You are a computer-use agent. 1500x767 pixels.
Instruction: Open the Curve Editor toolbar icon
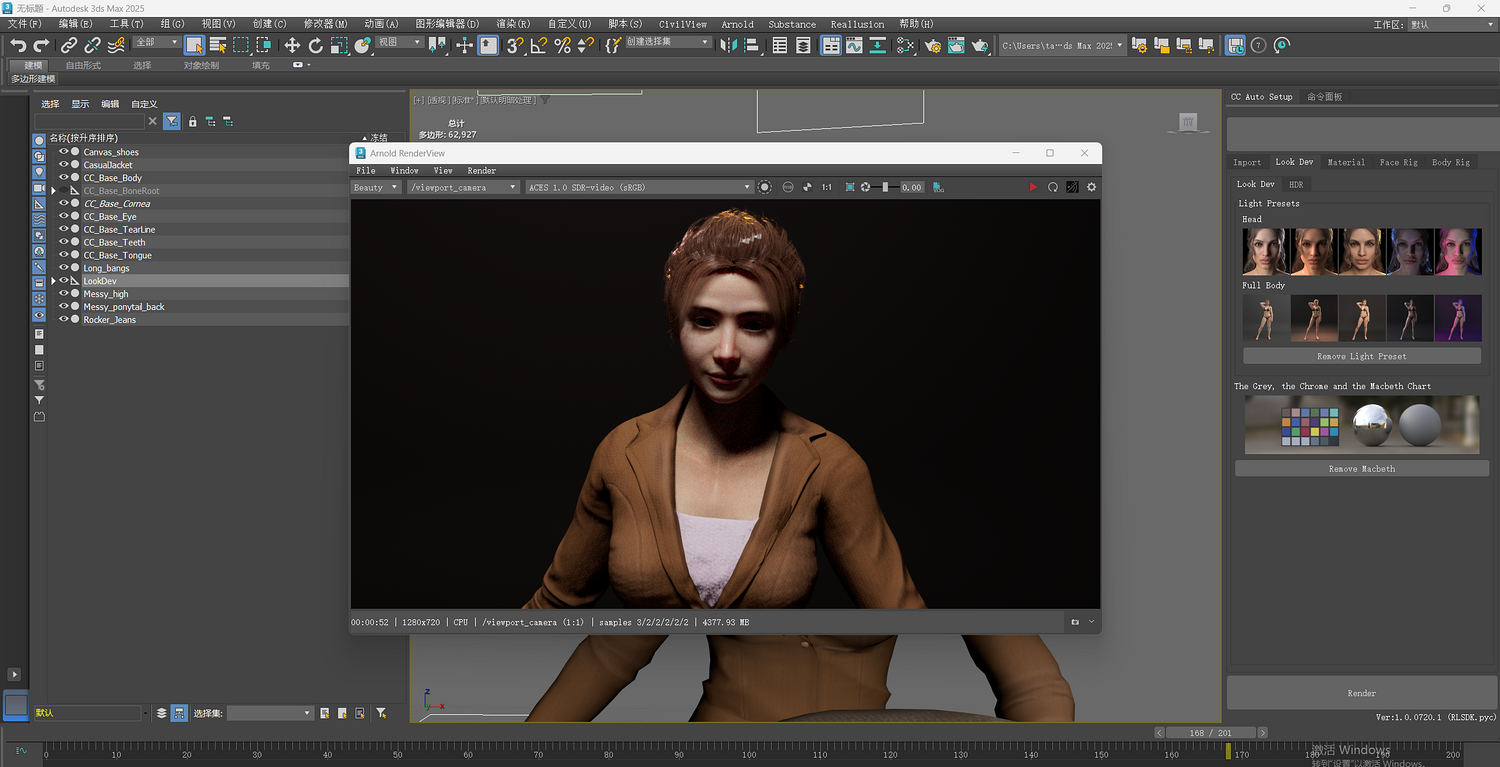[x=854, y=45]
